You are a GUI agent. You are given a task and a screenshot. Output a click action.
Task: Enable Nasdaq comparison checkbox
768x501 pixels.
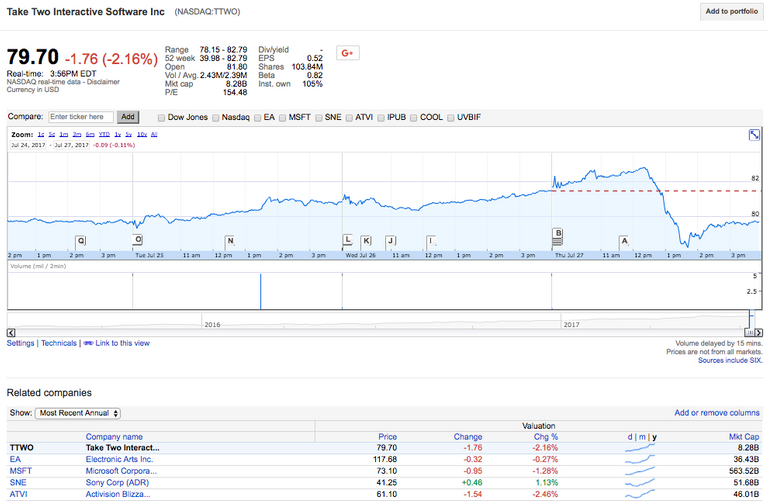point(216,118)
